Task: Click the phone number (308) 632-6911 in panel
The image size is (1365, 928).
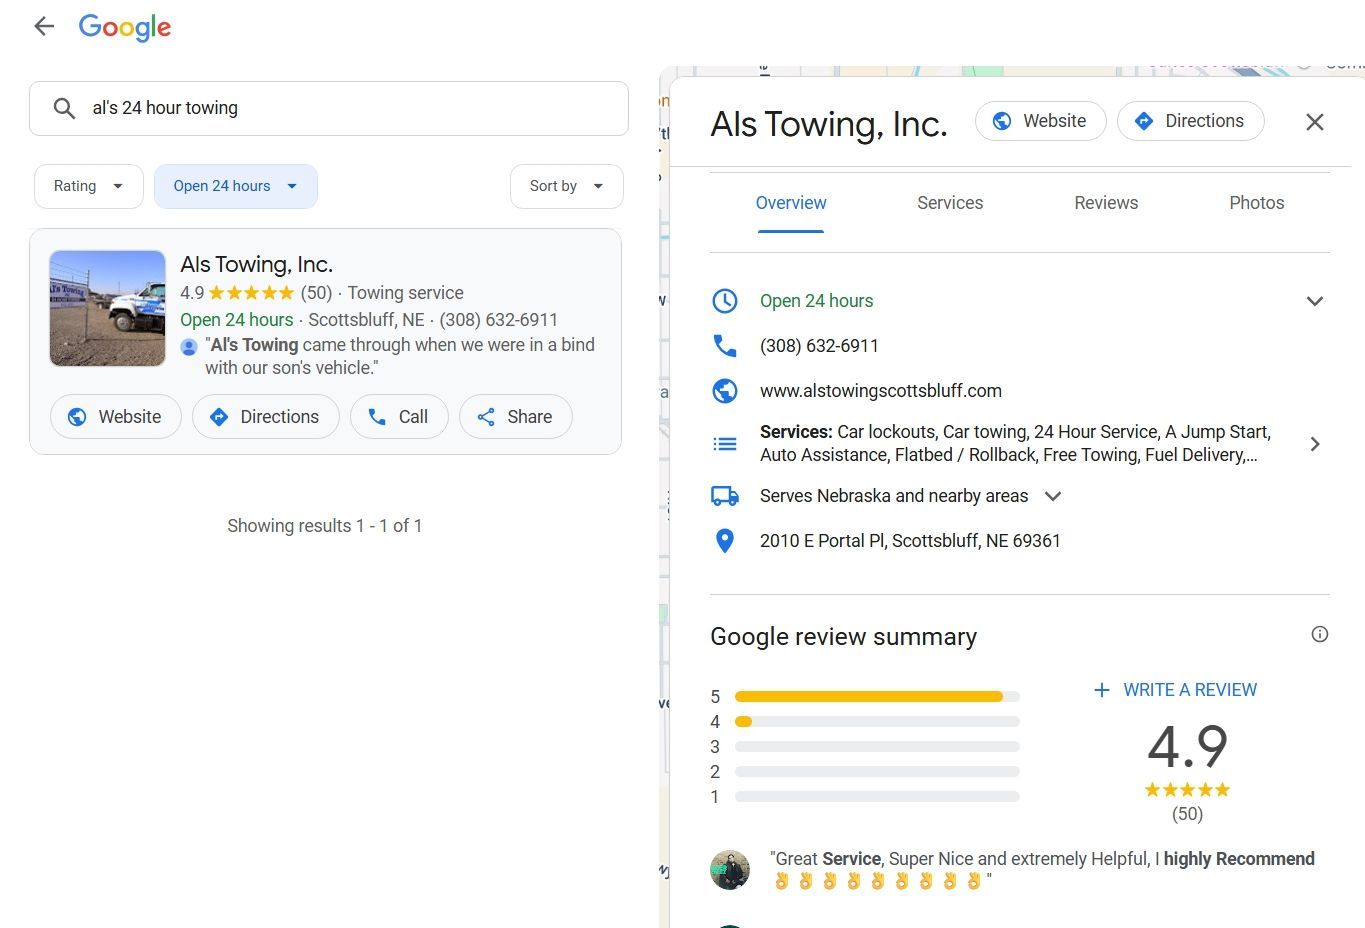Action: click(819, 346)
